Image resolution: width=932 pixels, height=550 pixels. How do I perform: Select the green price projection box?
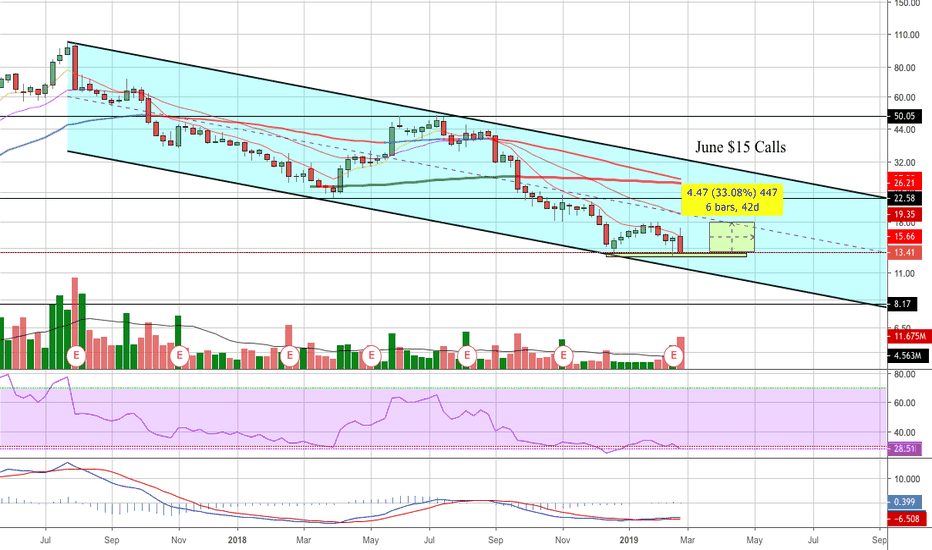click(732, 237)
